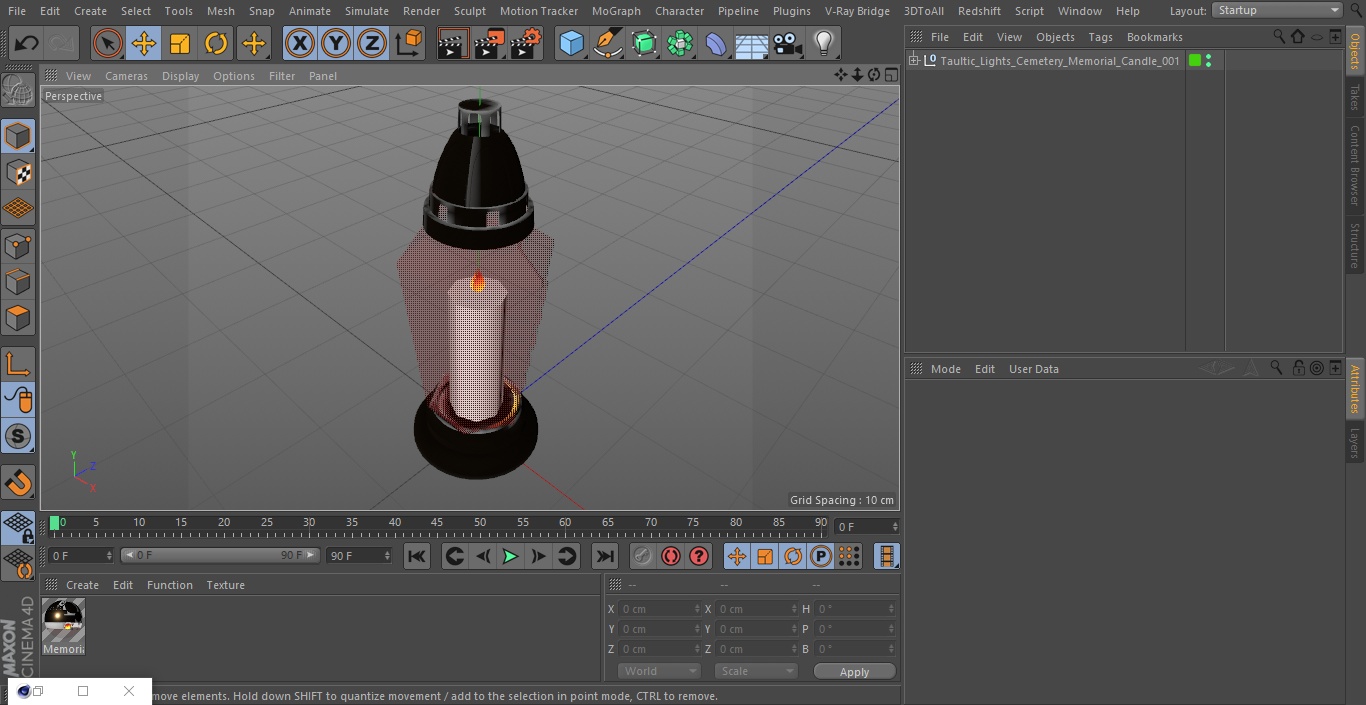Enable Axis mode in left toolbar
This screenshot has height=705, width=1366.
[x=18, y=364]
